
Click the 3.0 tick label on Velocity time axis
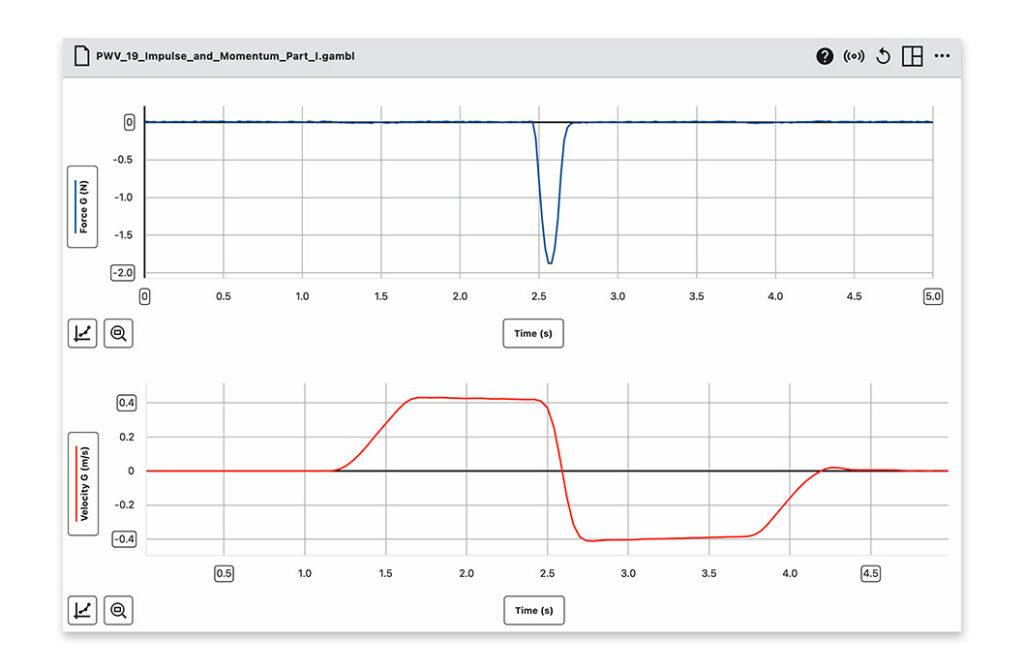pos(628,573)
